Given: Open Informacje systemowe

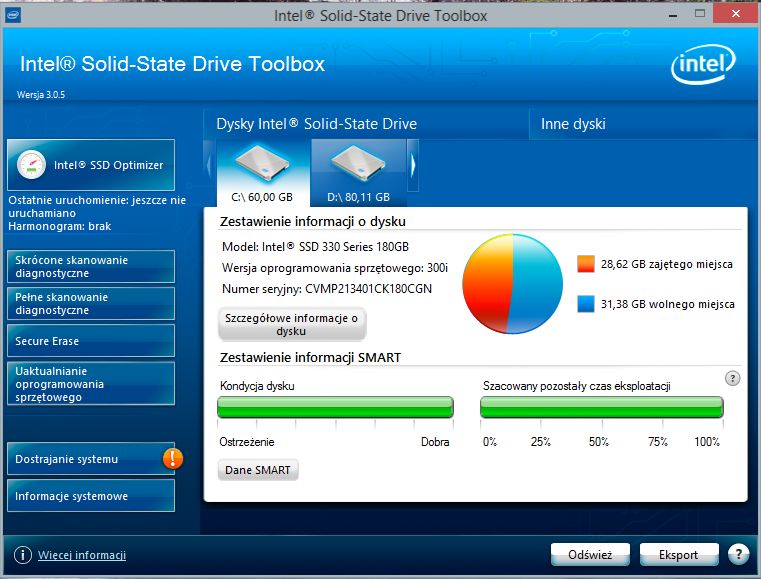Looking at the screenshot, I should pos(91,496).
